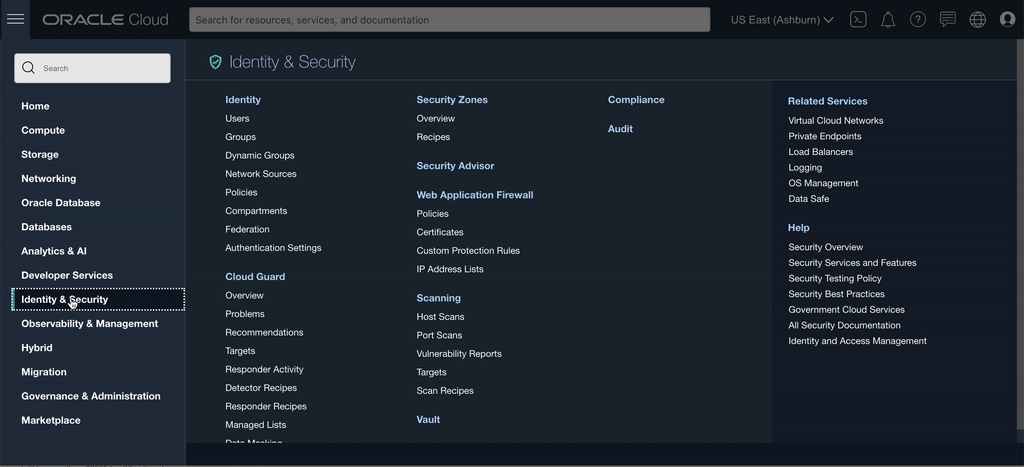Open Compartments link
Viewport: 1024px width, 467px height.
[256, 210]
